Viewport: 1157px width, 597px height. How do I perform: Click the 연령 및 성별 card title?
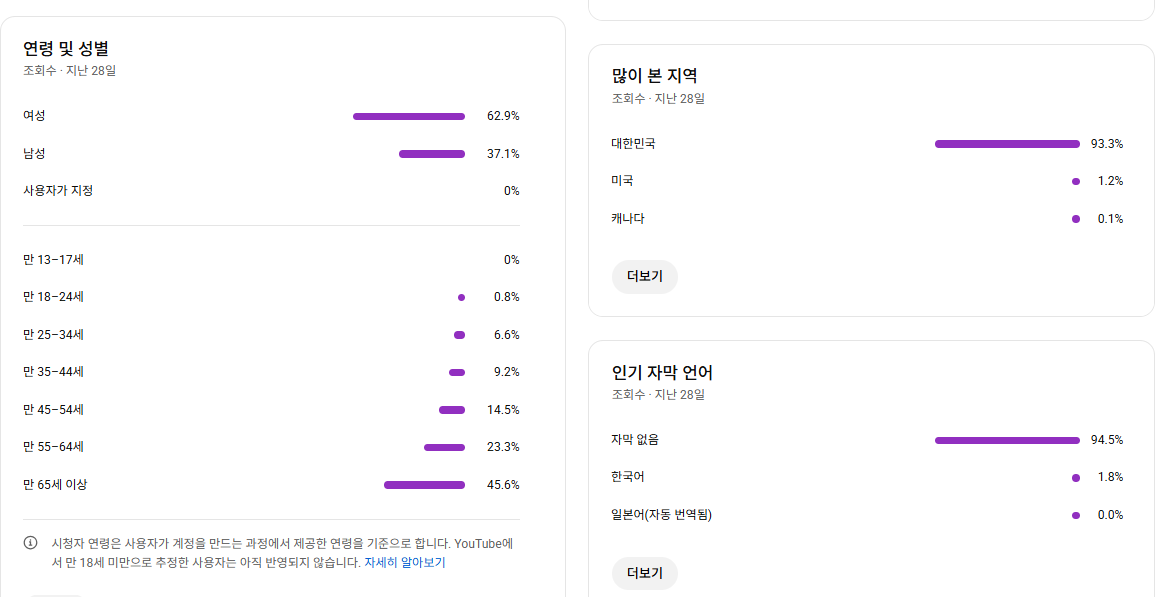pos(66,48)
